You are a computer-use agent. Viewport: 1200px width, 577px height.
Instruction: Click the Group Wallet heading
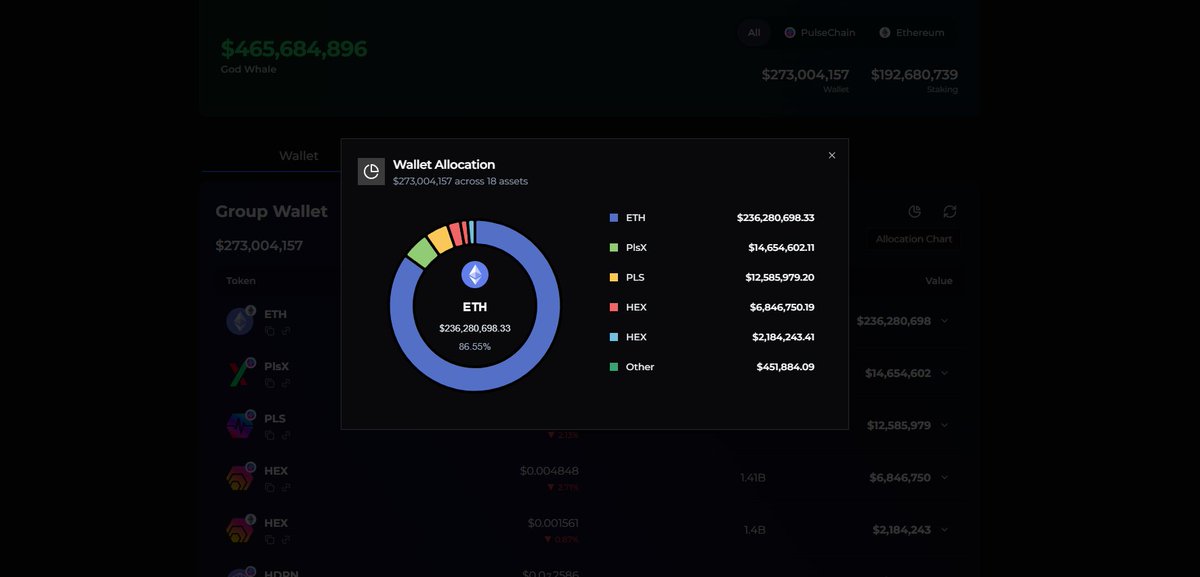click(x=272, y=211)
